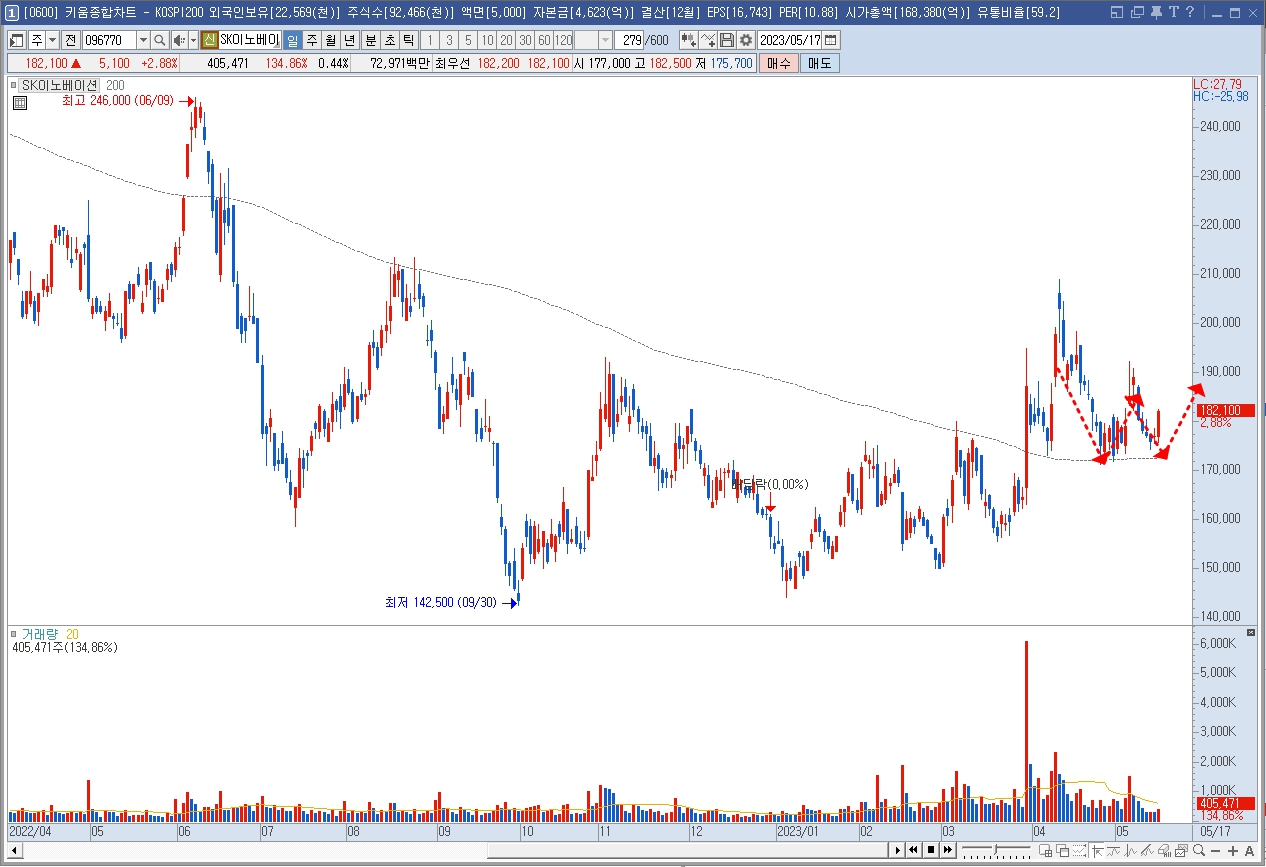
Task: Click the green 신 badge icon
Action: point(210,40)
